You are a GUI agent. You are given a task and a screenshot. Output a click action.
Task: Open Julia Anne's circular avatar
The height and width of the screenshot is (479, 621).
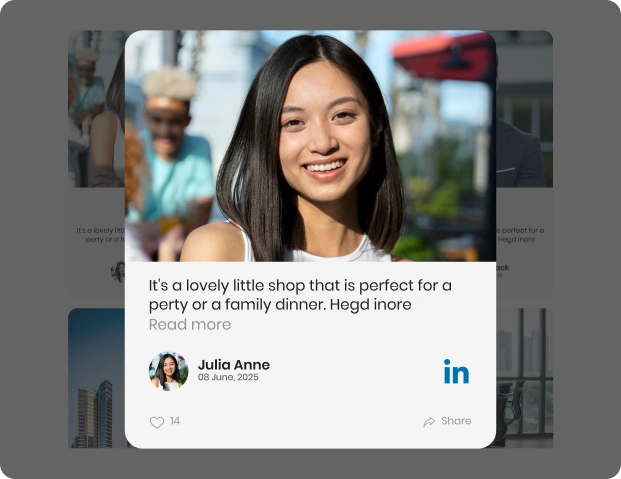tap(168, 371)
